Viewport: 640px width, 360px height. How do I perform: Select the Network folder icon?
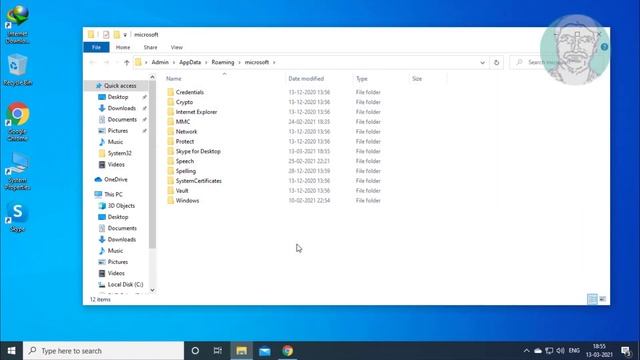[171, 131]
